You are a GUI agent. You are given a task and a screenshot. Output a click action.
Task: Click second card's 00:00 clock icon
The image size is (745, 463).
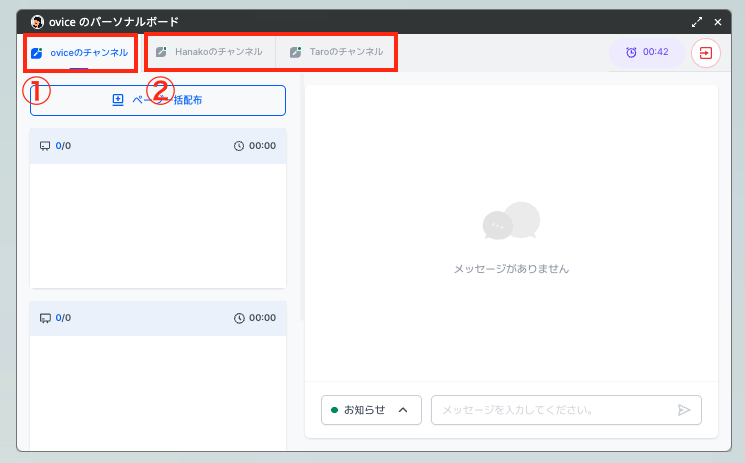point(239,318)
